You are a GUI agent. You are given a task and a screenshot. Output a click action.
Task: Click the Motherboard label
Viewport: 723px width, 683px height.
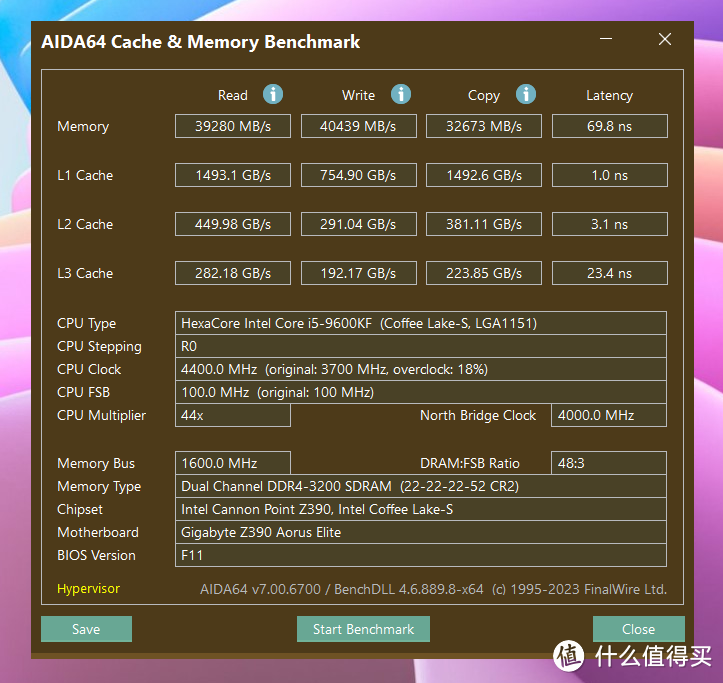coord(98,532)
